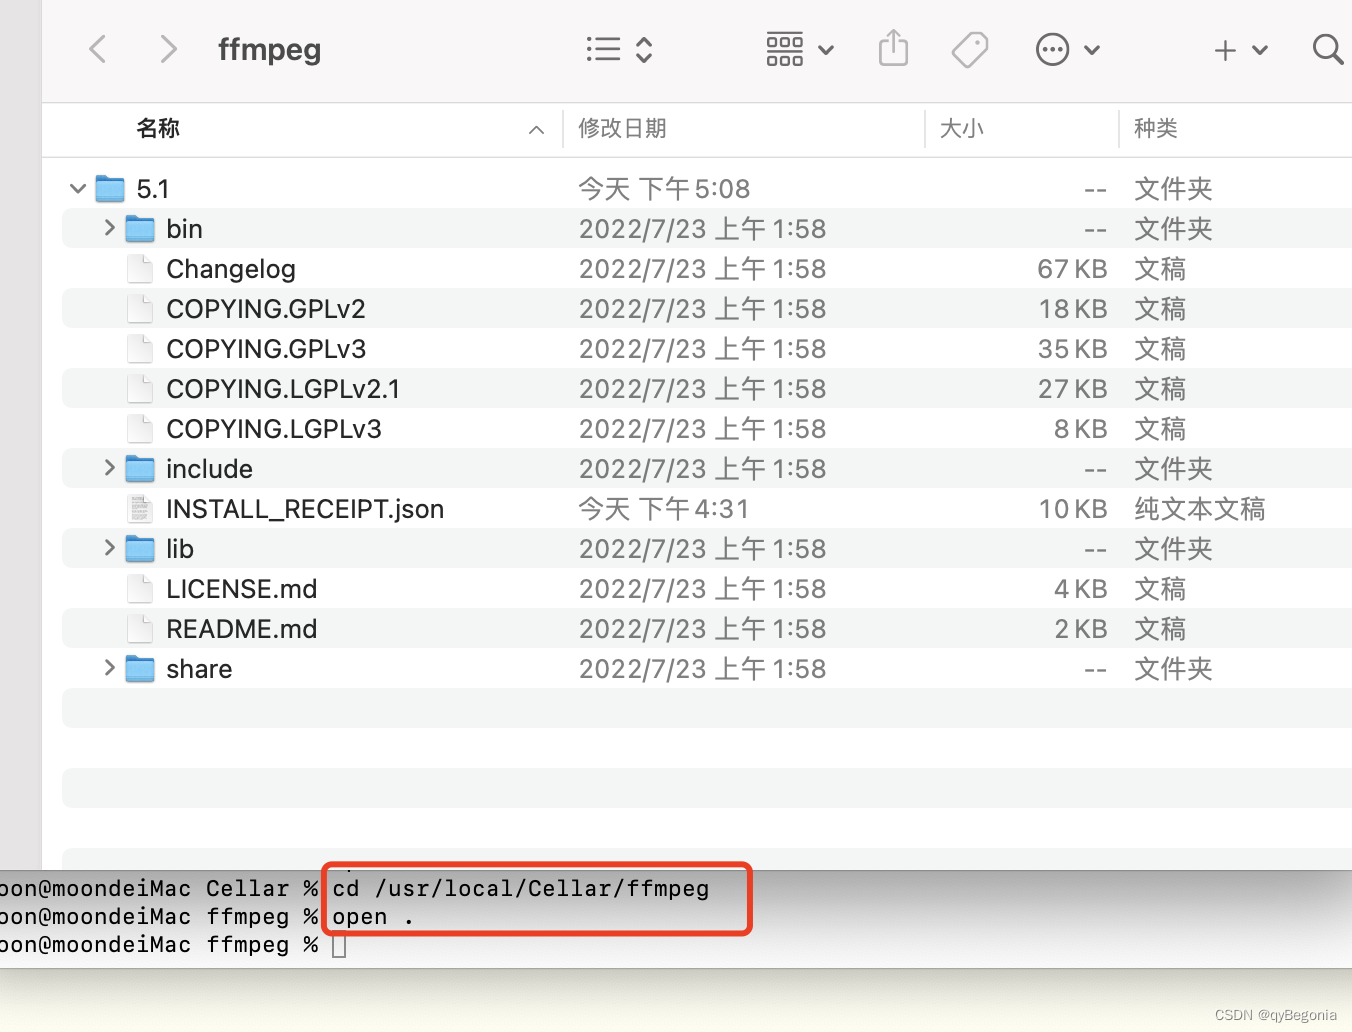This screenshot has width=1352, height=1032.
Task: Click the lib folder name
Action: coord(180,549)
